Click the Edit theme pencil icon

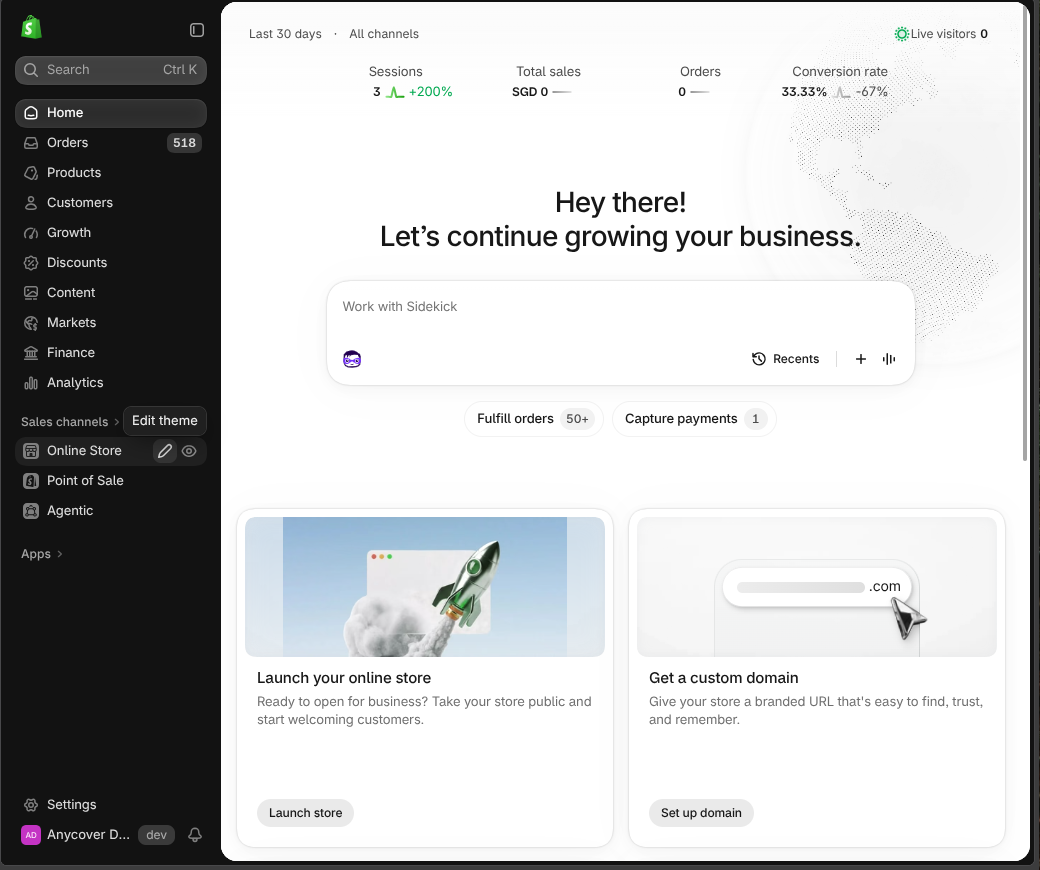(x=165, y=451)
